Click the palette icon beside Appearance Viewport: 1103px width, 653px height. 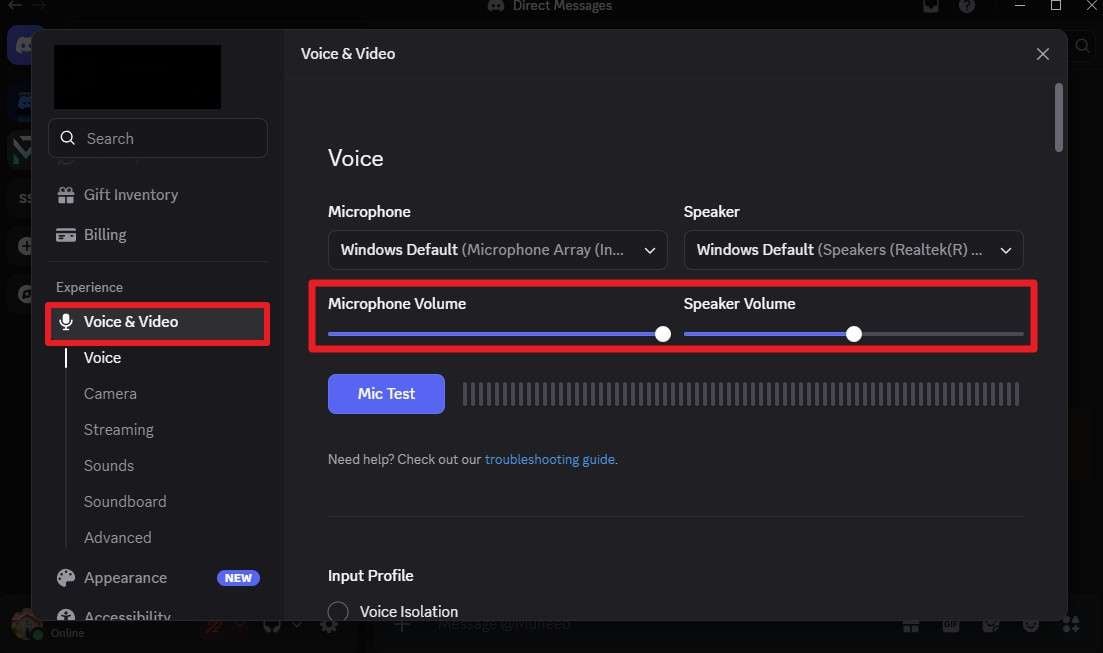65,578
